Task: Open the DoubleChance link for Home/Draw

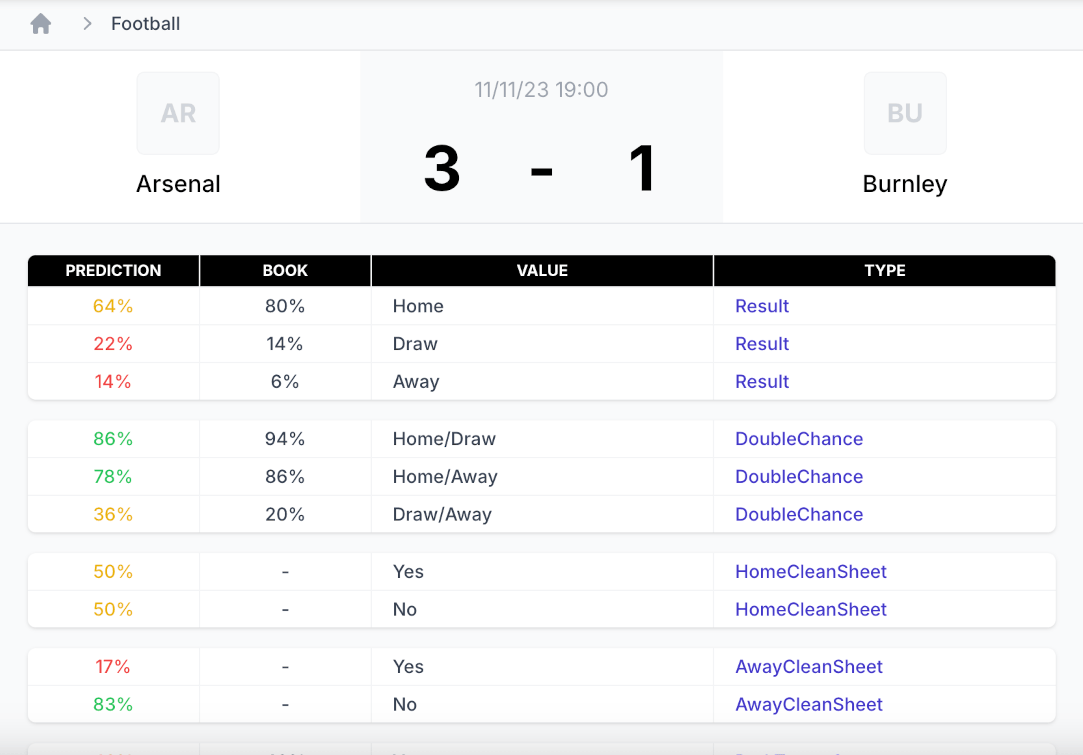Action: (799, 438)
